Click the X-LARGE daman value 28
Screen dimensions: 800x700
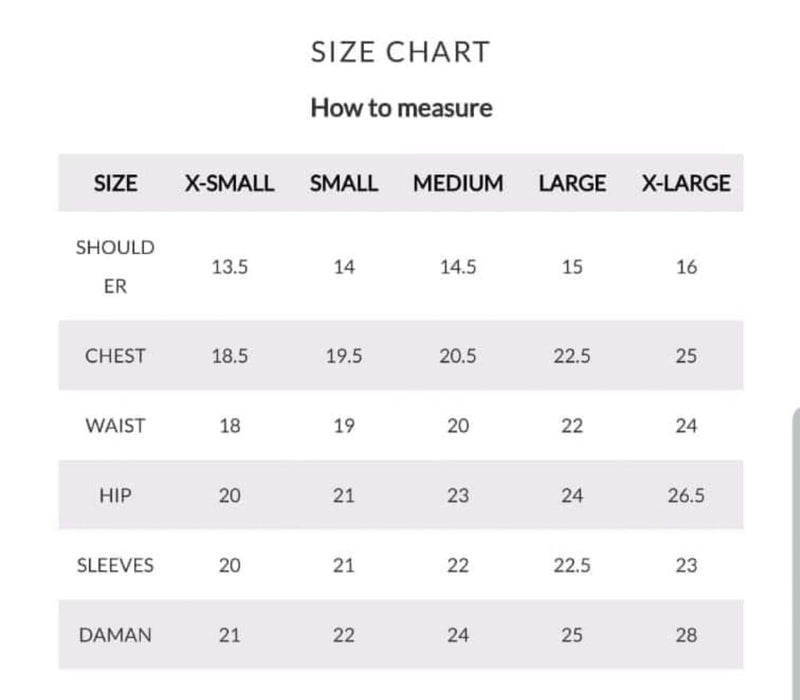(x=686, y=635)
